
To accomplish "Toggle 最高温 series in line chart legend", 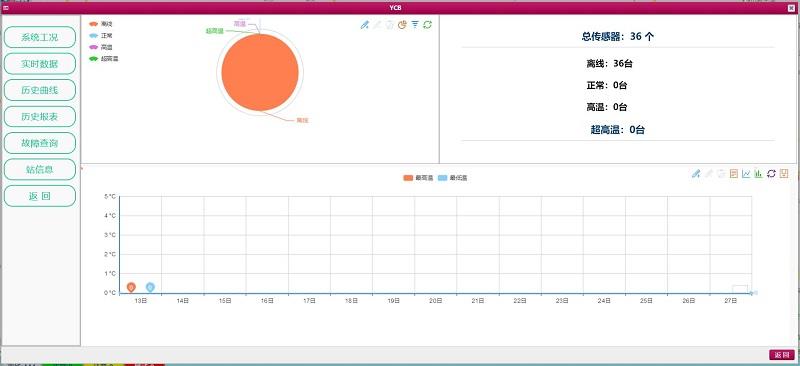I will click(x=418, y=178).
